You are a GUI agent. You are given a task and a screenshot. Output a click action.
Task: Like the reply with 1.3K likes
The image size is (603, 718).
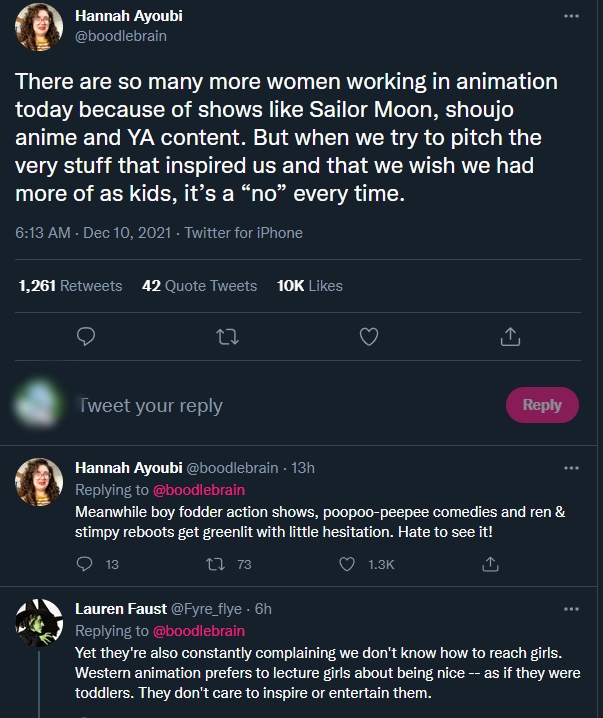348,564
